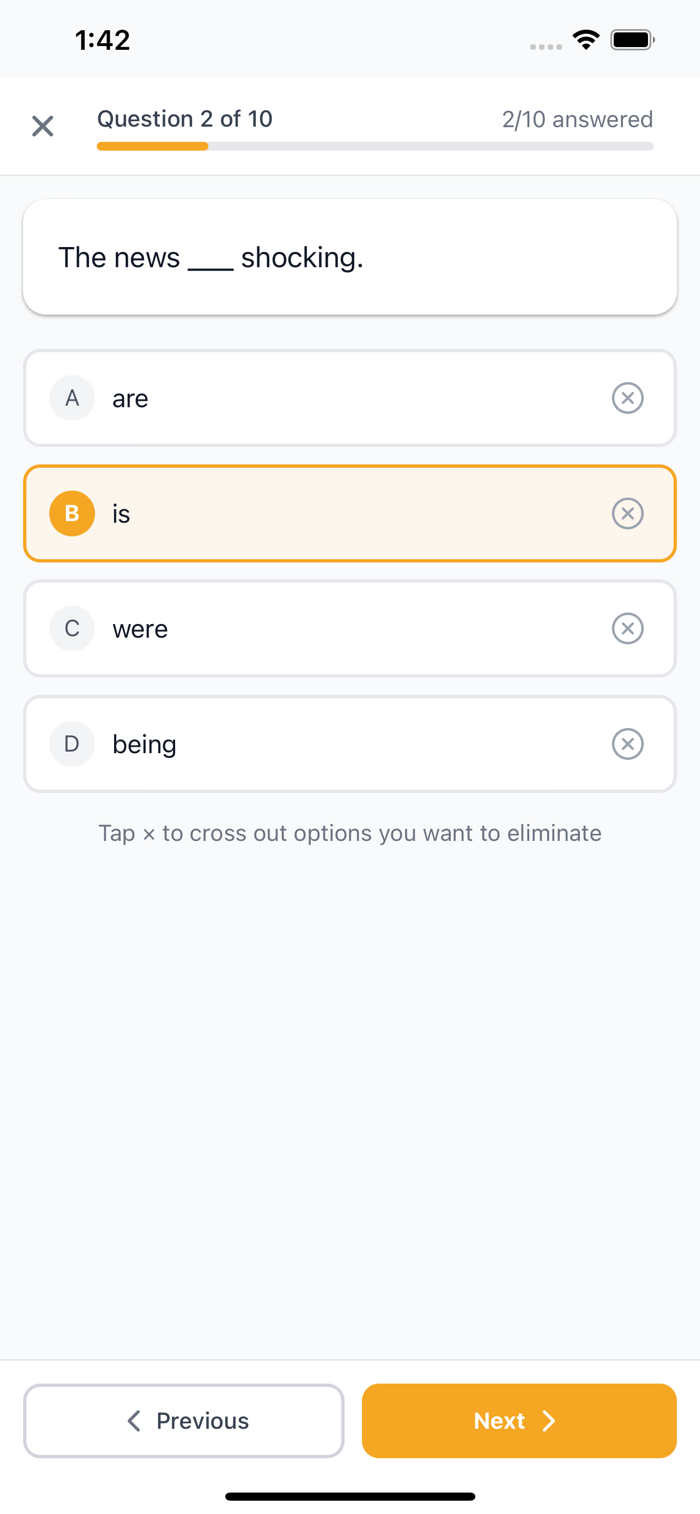
Task: Select the letter C circle badge
Action: coord(72,629)
